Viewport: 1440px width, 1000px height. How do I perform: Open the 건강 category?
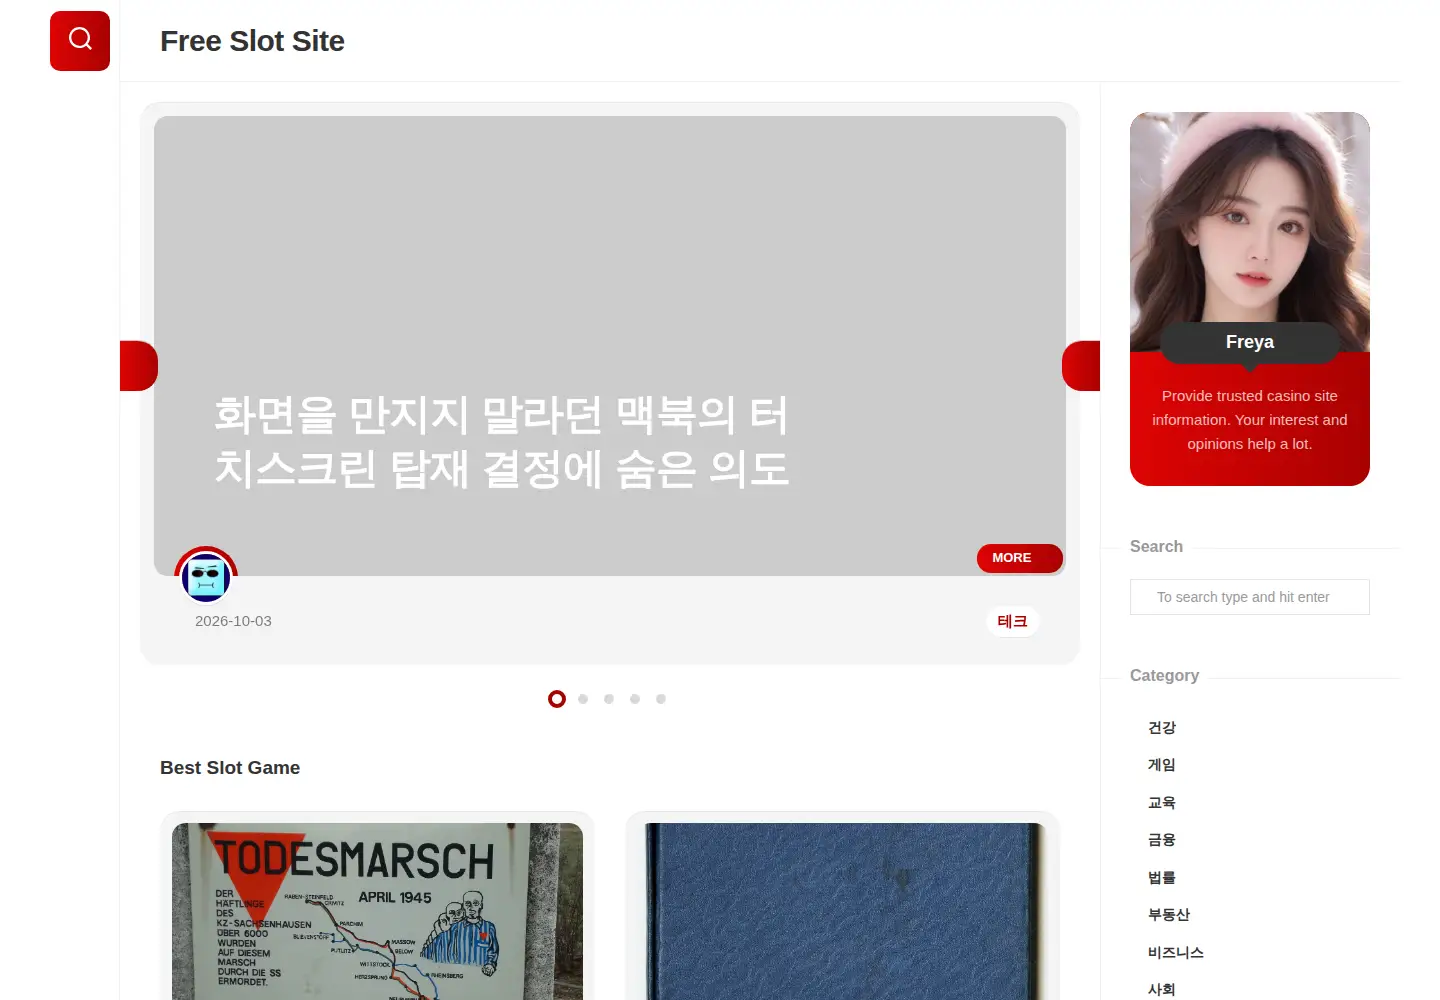tap(1162, 727)
